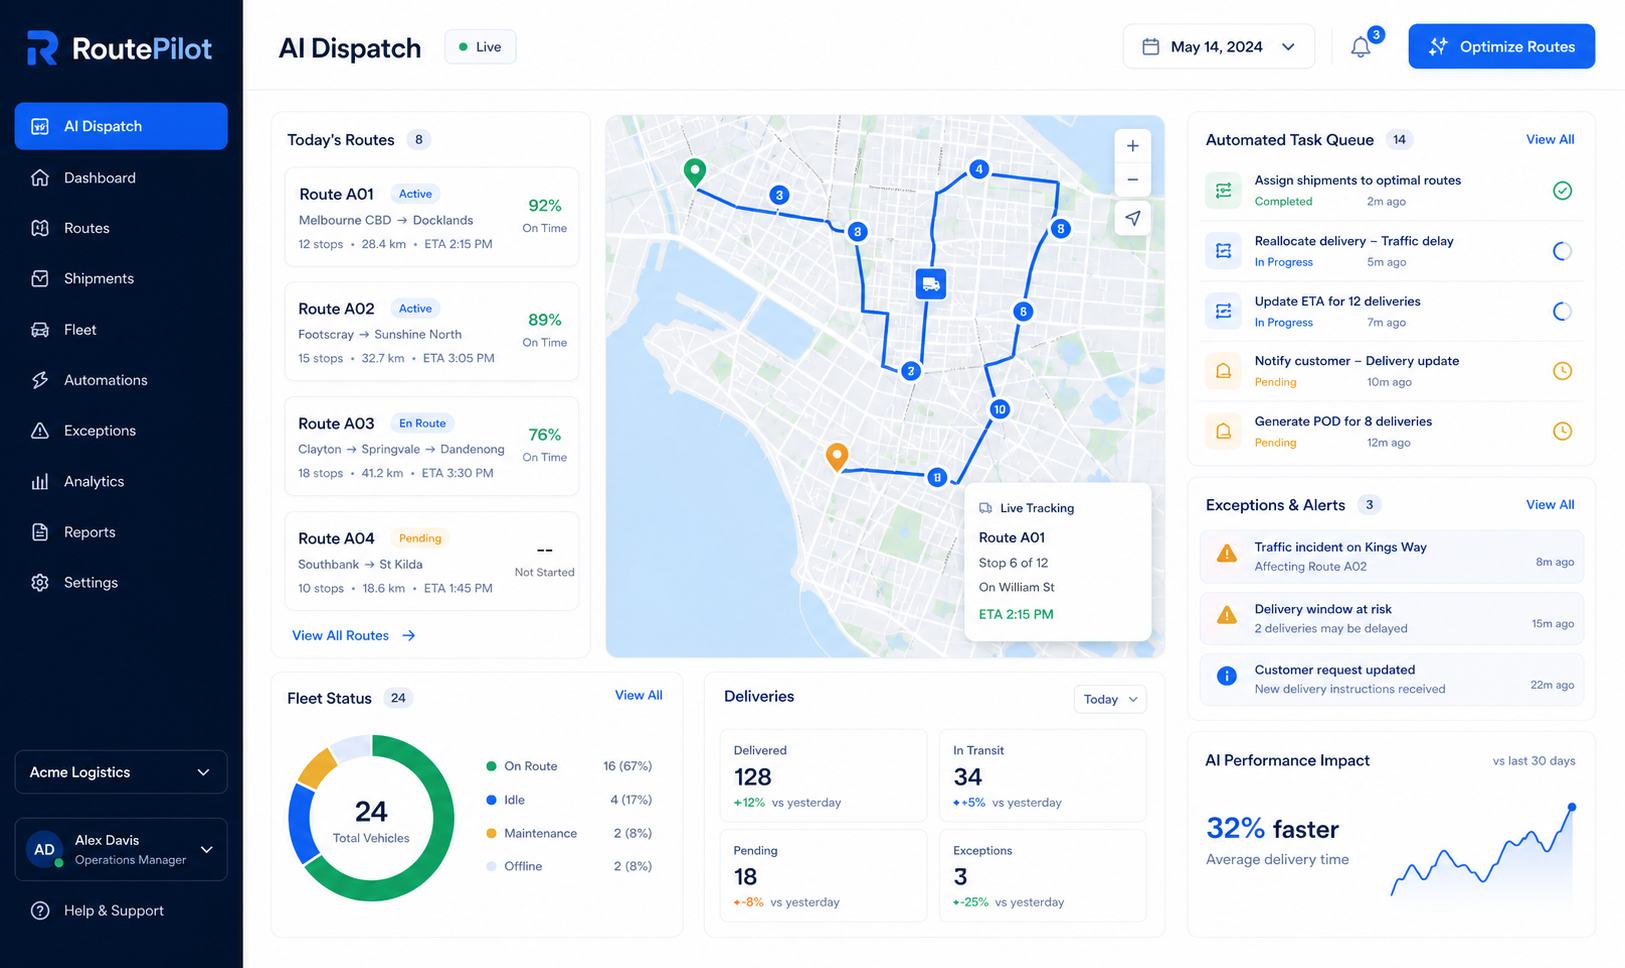Viewport: 1625px width, 968px height.
Task: Recenter map with location arrow icon
Action: (1132, 218)
